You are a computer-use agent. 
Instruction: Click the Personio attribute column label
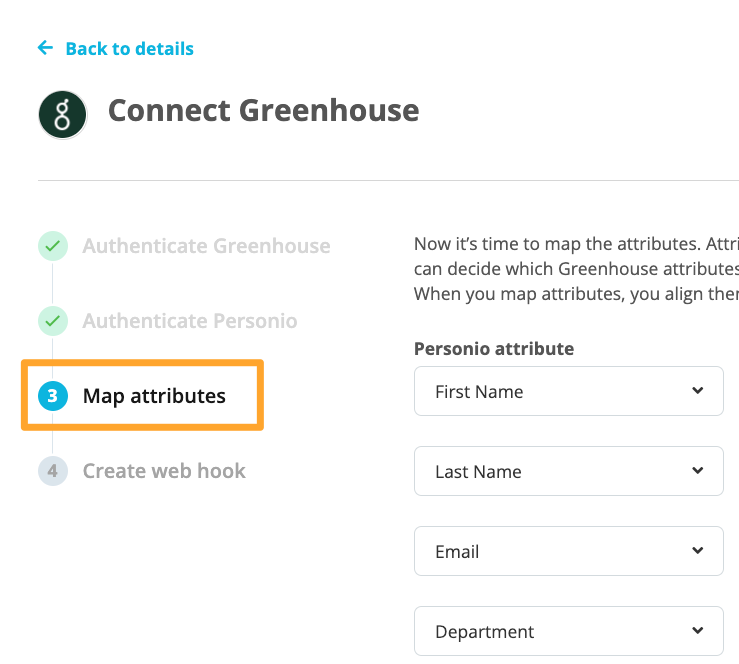coord(494,349)
